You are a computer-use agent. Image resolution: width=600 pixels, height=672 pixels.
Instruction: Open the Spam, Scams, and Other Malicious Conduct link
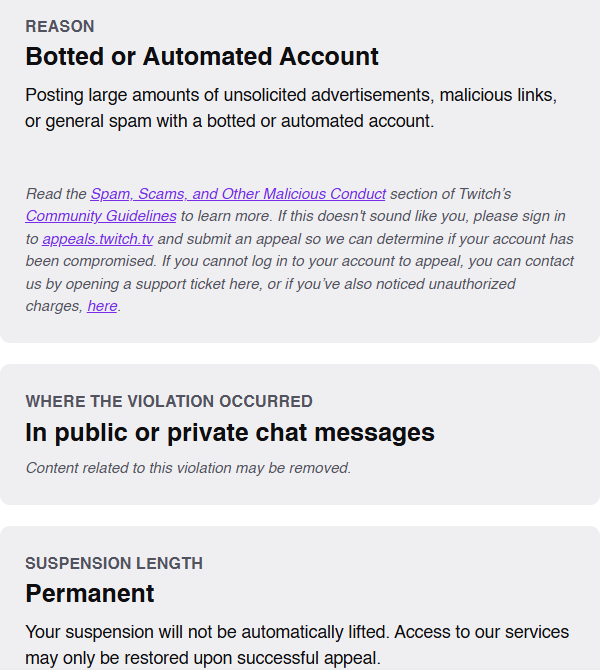(x=238, y=194)
